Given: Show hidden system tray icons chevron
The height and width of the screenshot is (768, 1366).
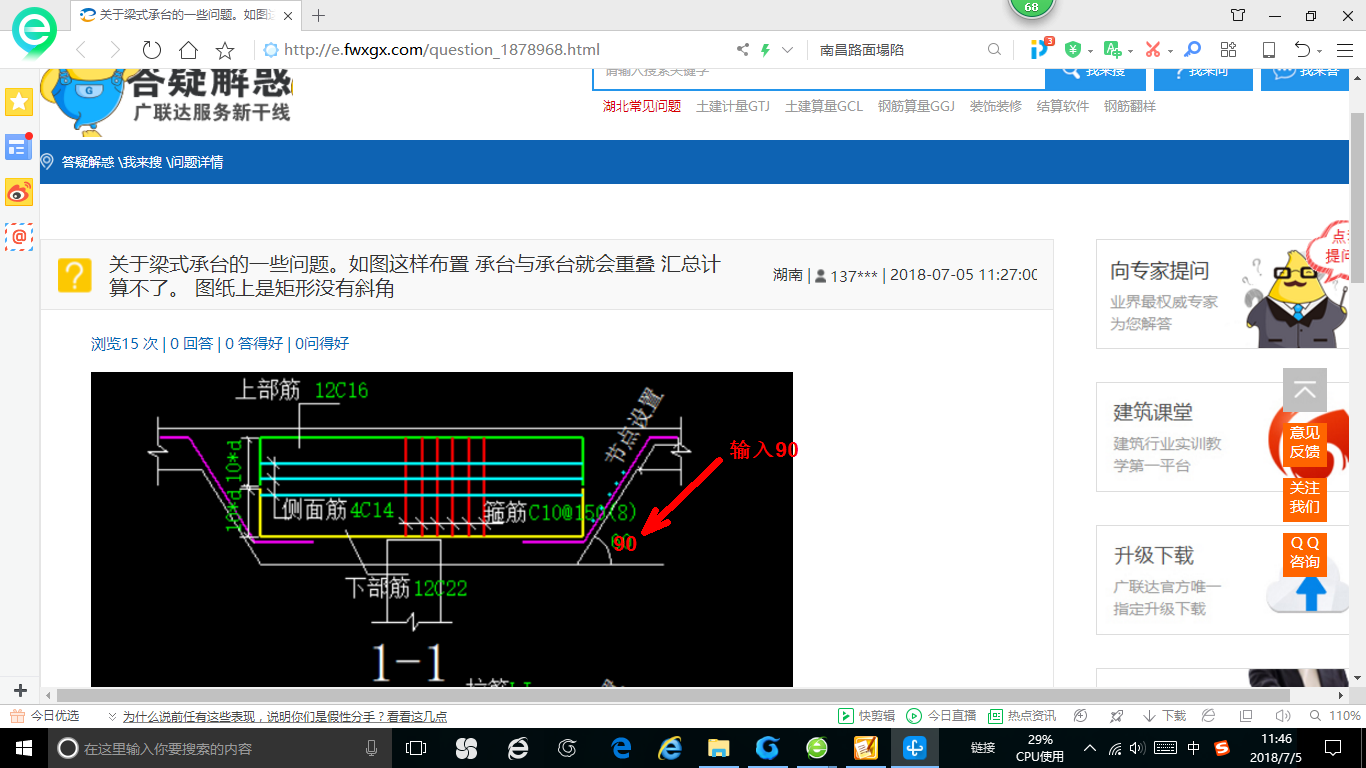Looking at the screenshot, I should (1090, 747).
